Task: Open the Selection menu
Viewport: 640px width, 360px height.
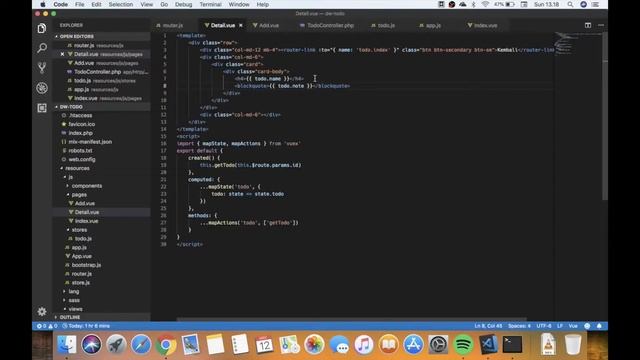Action: [120, 4]
